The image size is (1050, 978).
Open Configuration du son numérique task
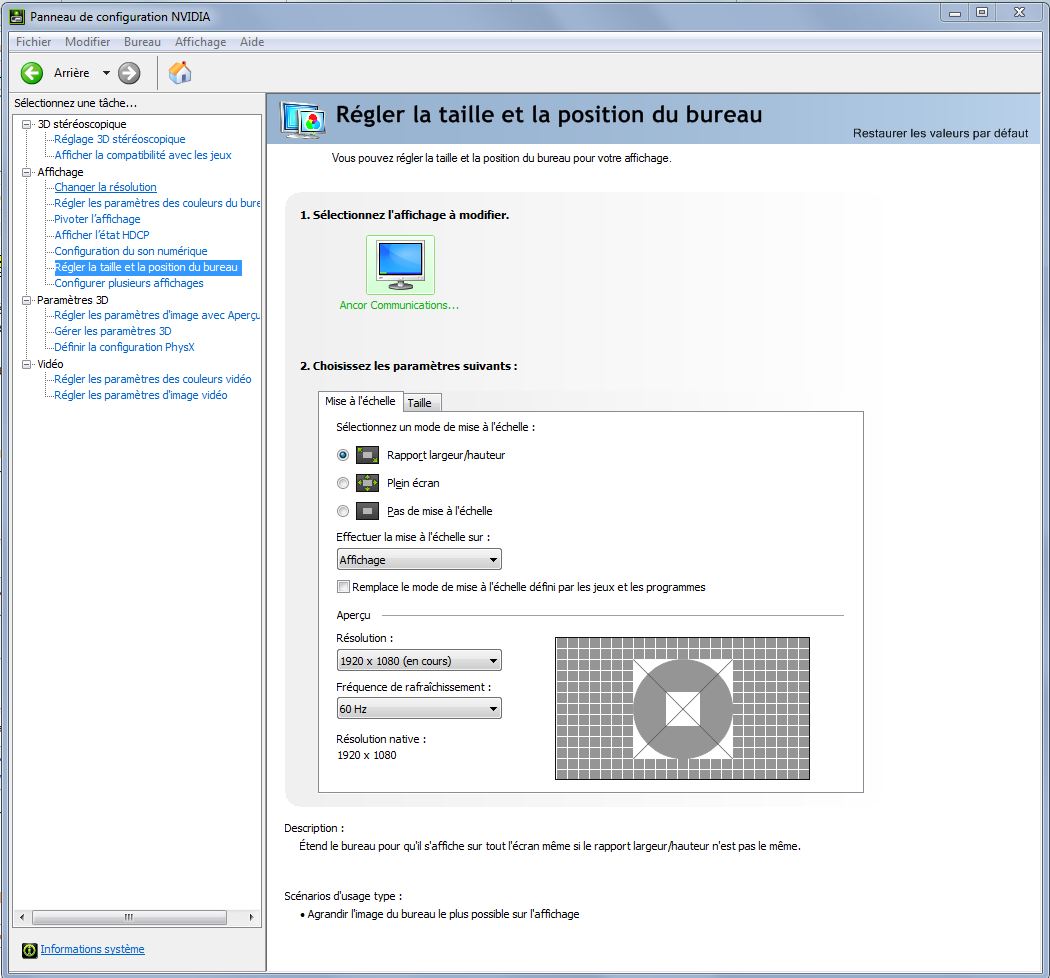pos(131,251)
